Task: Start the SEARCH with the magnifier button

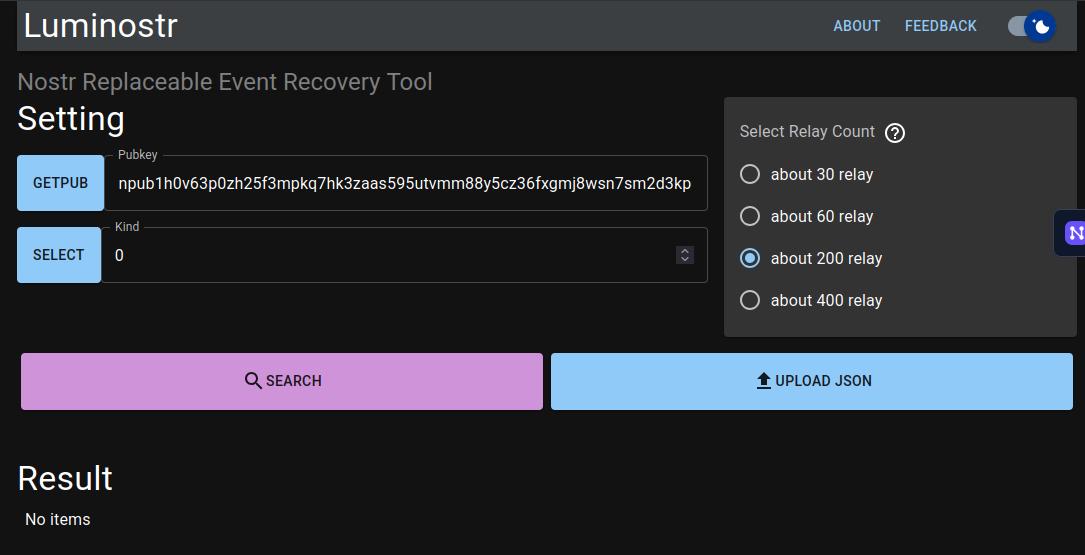Action: click(282, 381)
